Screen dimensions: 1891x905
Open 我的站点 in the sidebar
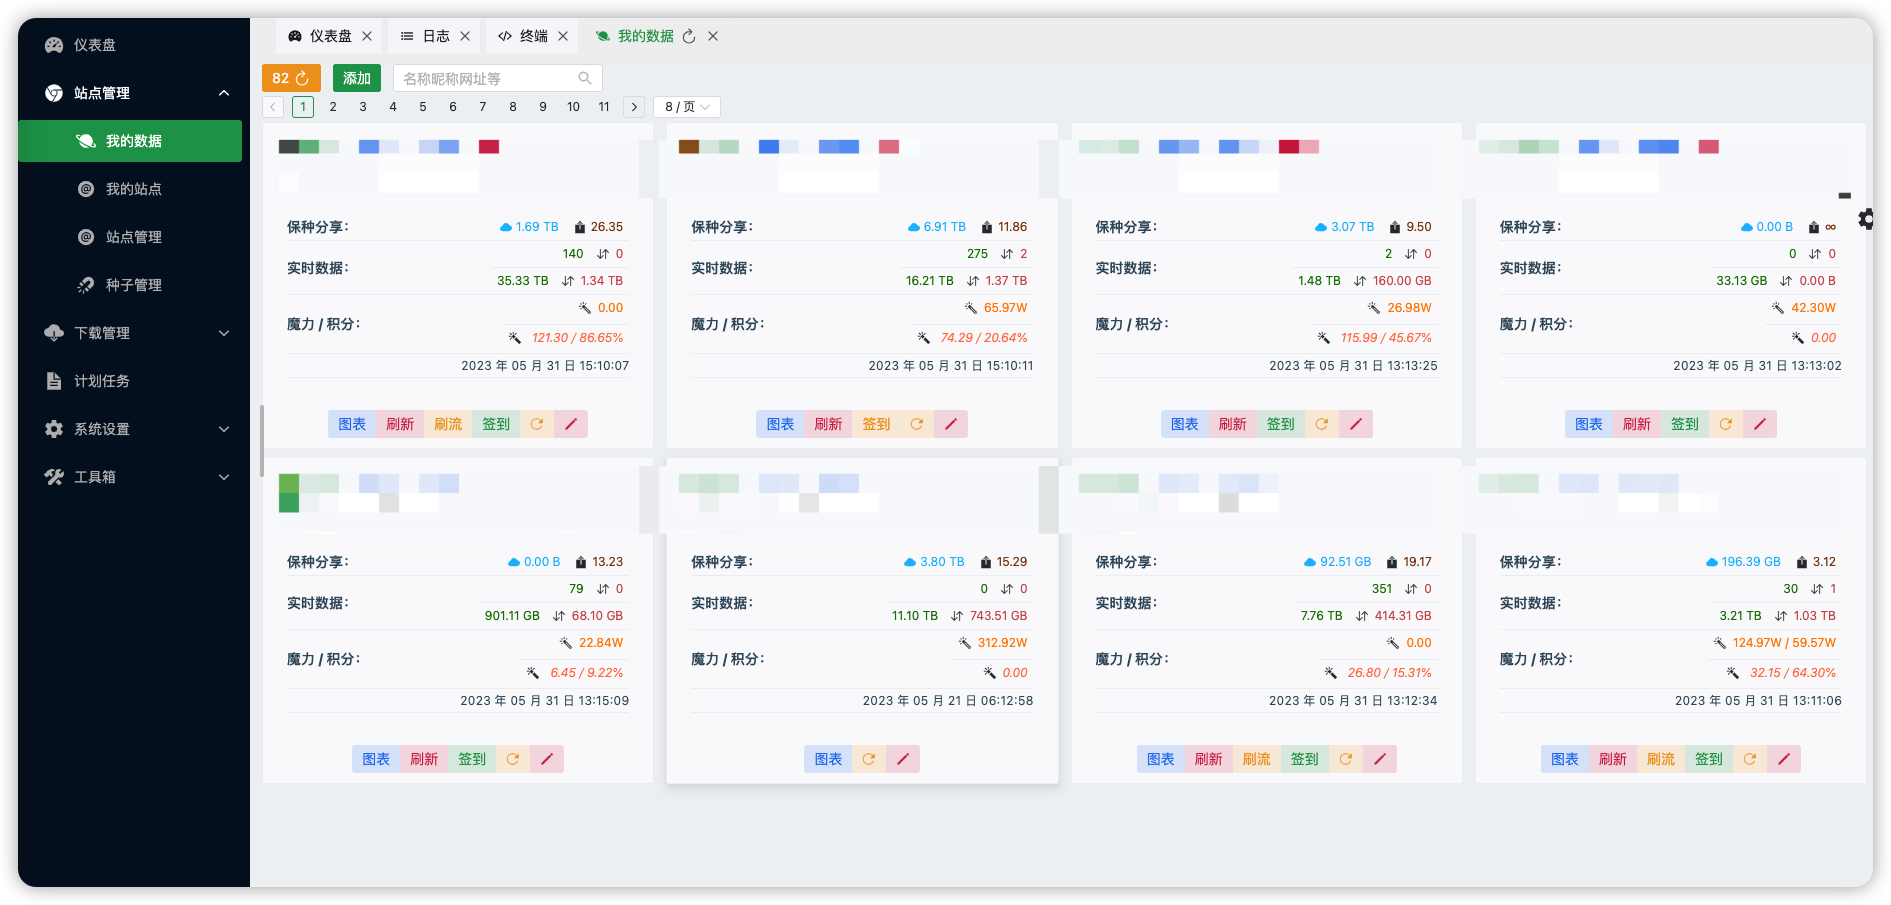click(x=130, y=189)
